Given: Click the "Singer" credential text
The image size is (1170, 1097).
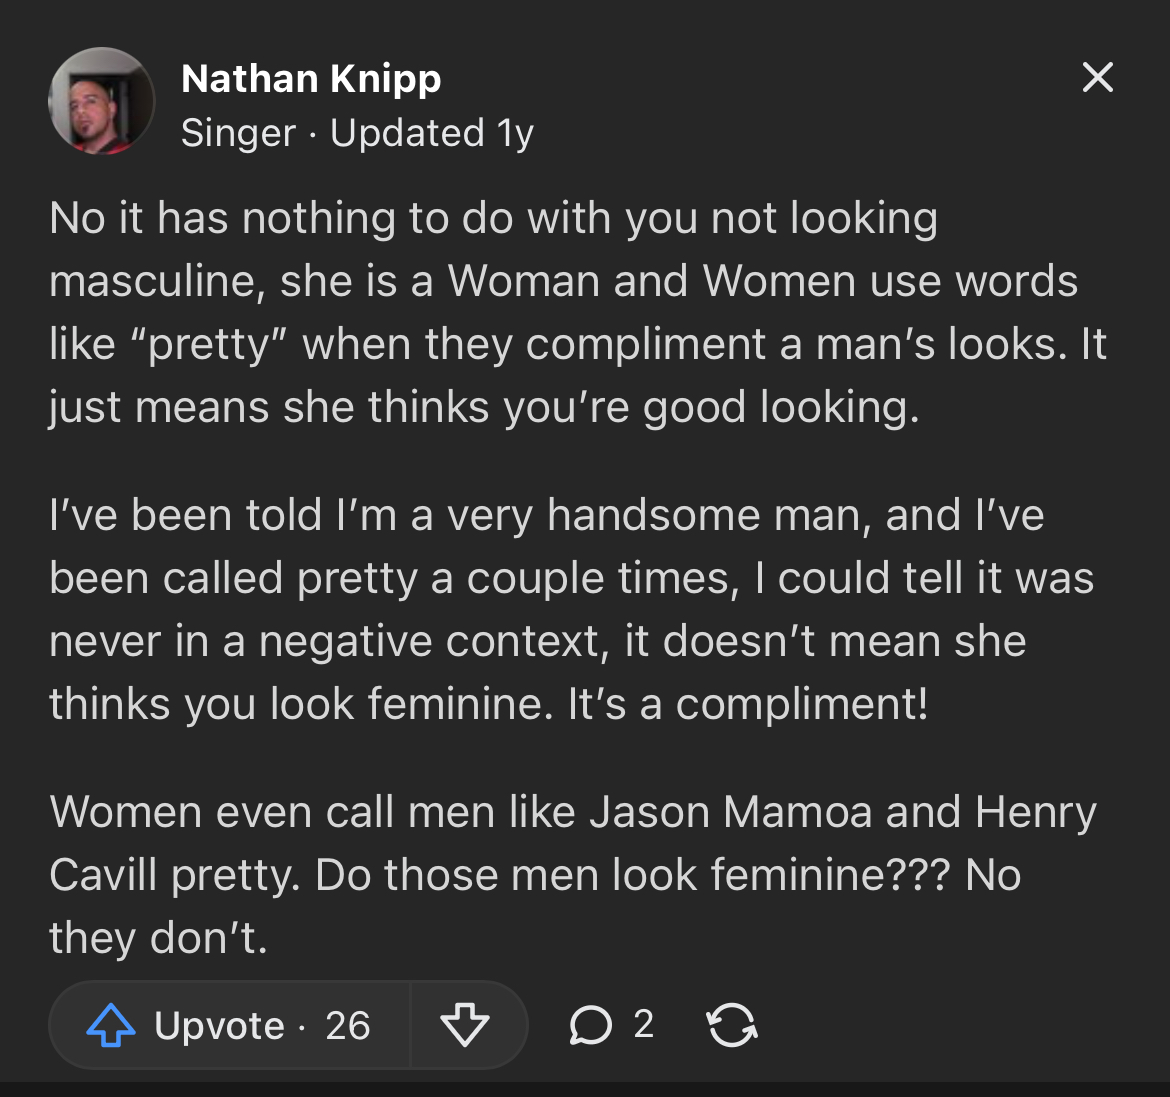Looking at the screenshot, I should [238, 133].
